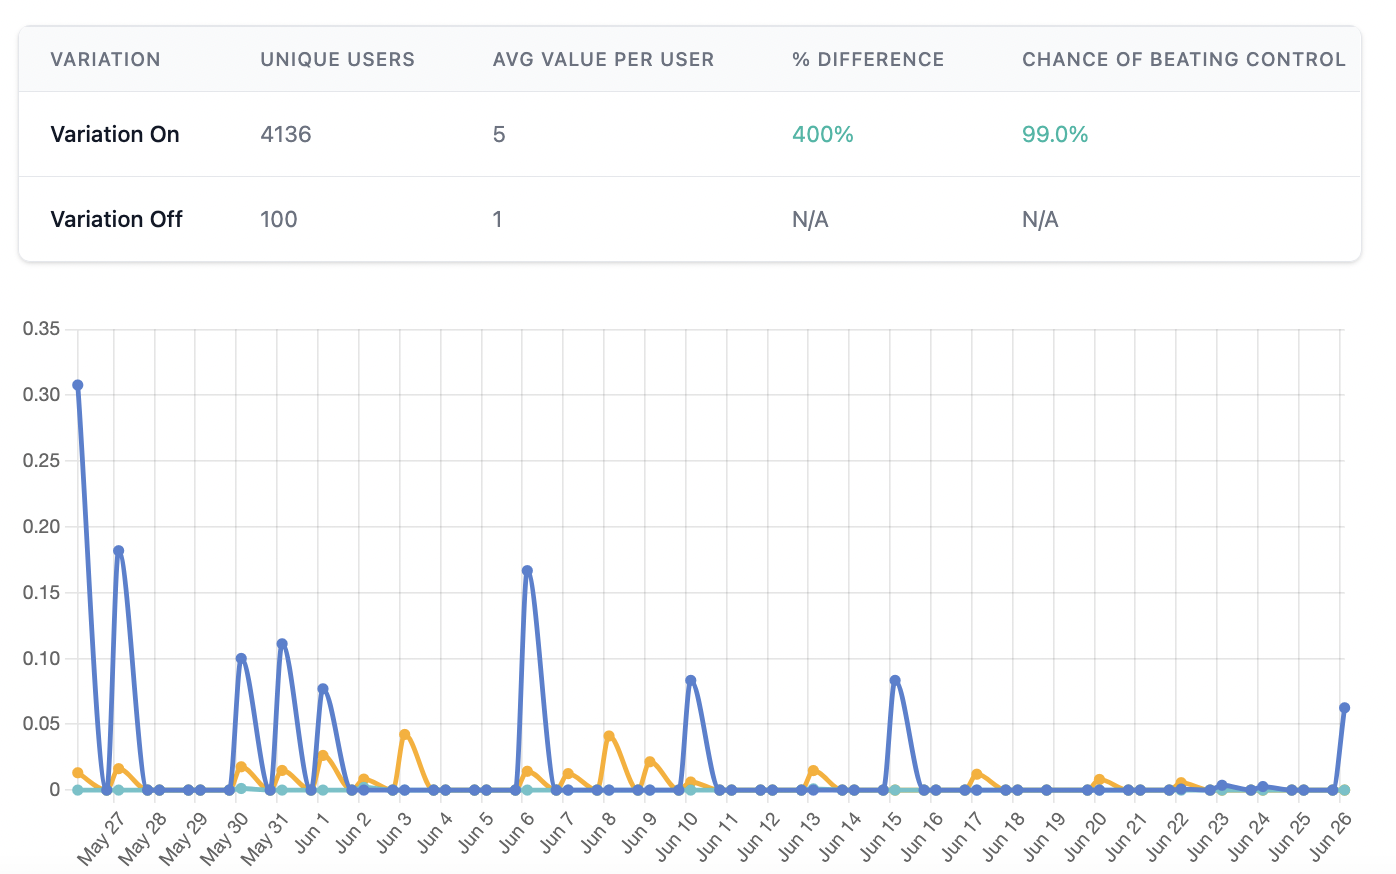The width and height of the screenshot is (1396, 874).
Task: Click the % DIFFERENCE column header
Action: click(x=868, y=59)
